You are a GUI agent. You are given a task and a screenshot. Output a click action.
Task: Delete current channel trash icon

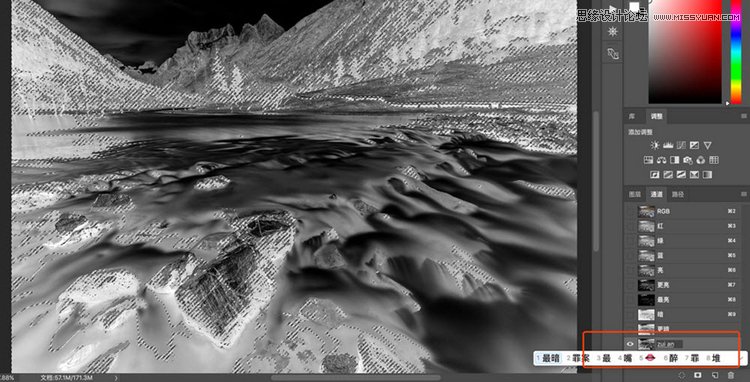(731, 375)
